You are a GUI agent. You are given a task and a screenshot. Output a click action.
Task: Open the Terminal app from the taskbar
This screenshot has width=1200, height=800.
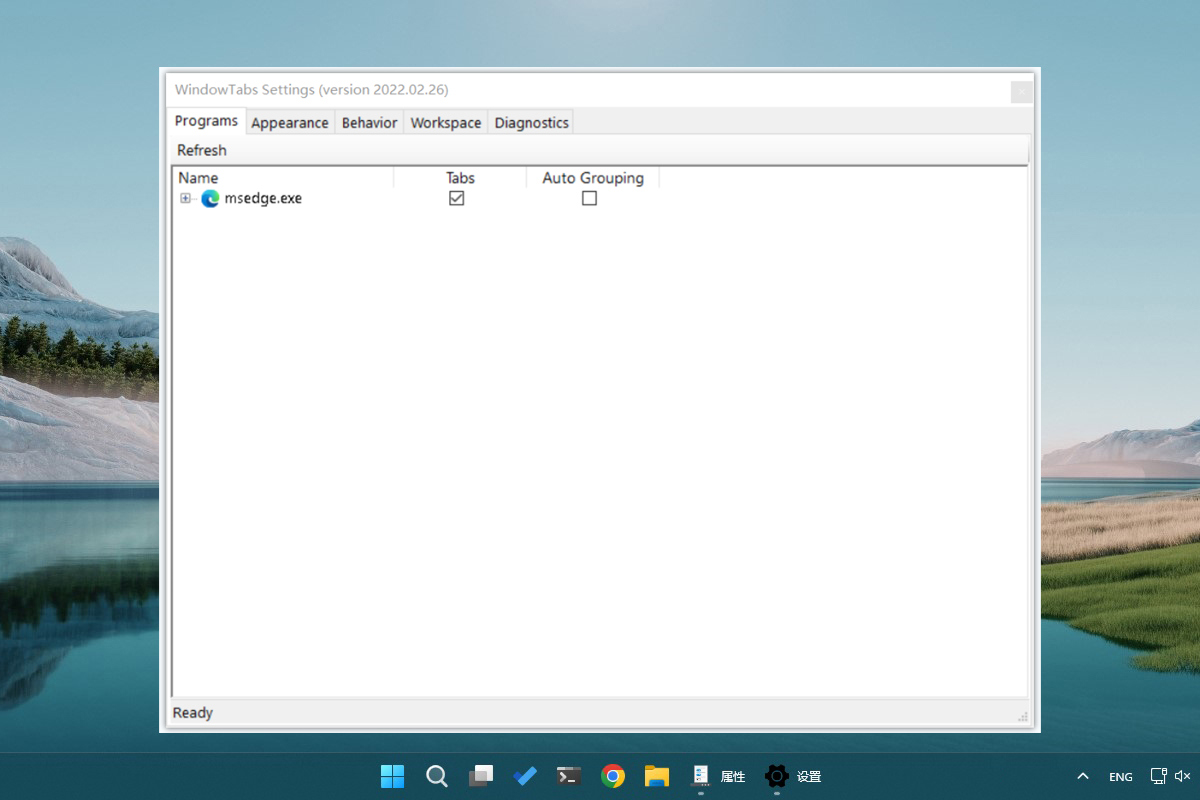pyautogui.click(x=569, y=776)
